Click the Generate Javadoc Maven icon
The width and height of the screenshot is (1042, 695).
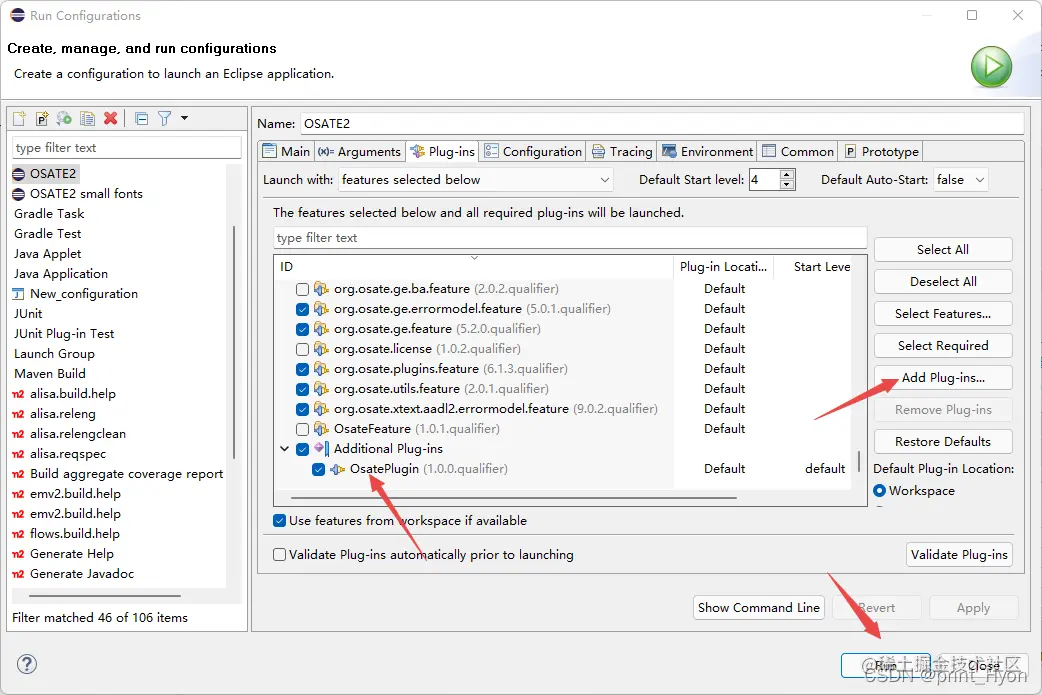pos(19,574)
